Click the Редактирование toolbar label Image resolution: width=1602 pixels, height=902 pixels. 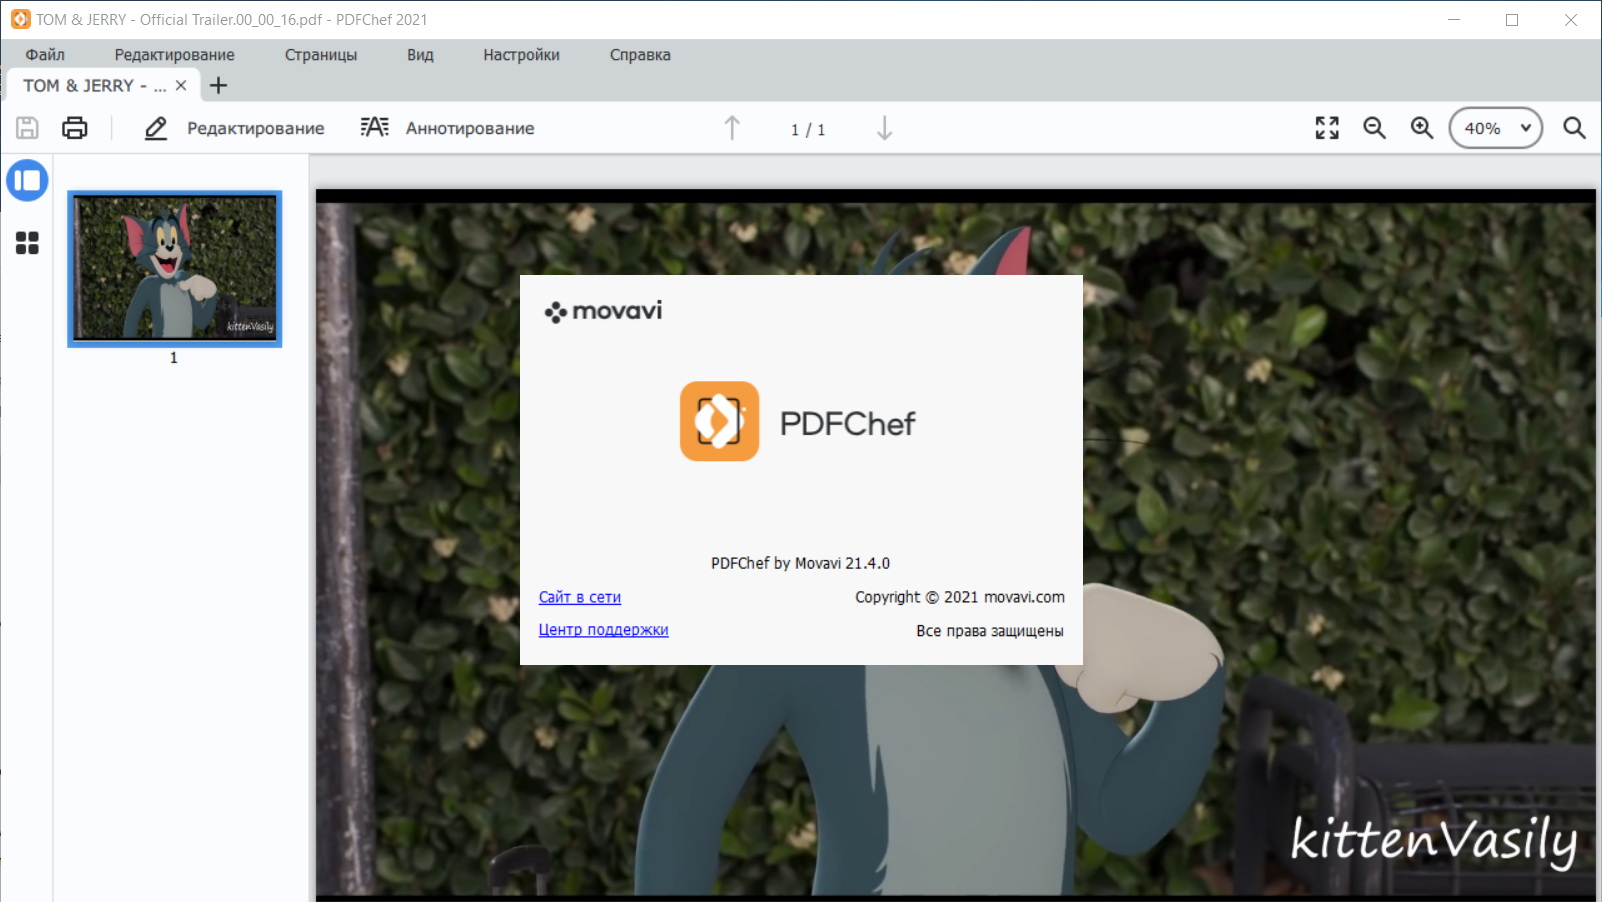[x=256, y=128]
